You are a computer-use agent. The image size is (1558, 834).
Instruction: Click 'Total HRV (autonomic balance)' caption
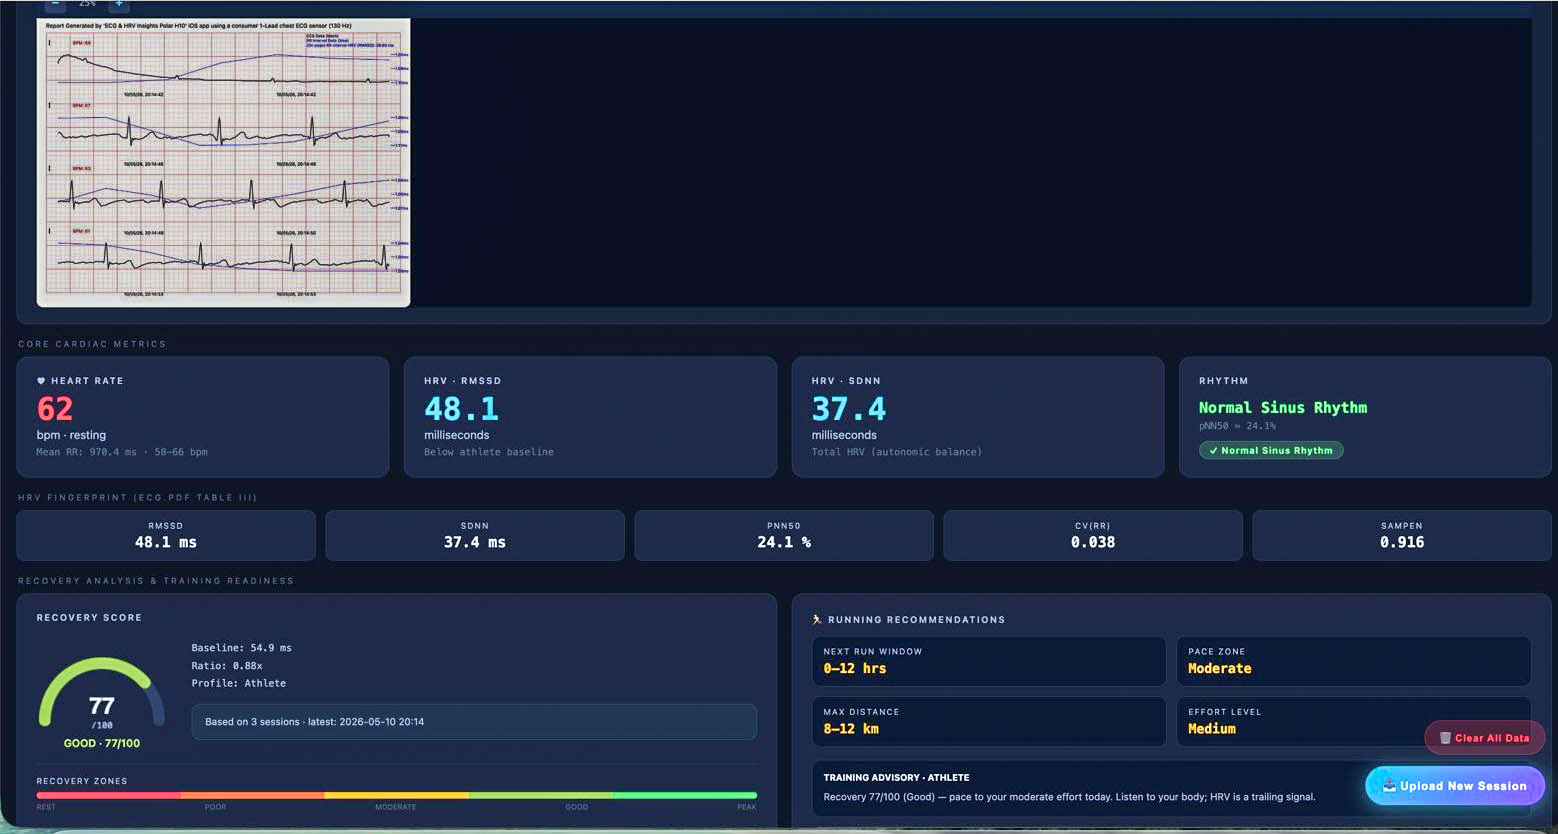click(897, 452)
